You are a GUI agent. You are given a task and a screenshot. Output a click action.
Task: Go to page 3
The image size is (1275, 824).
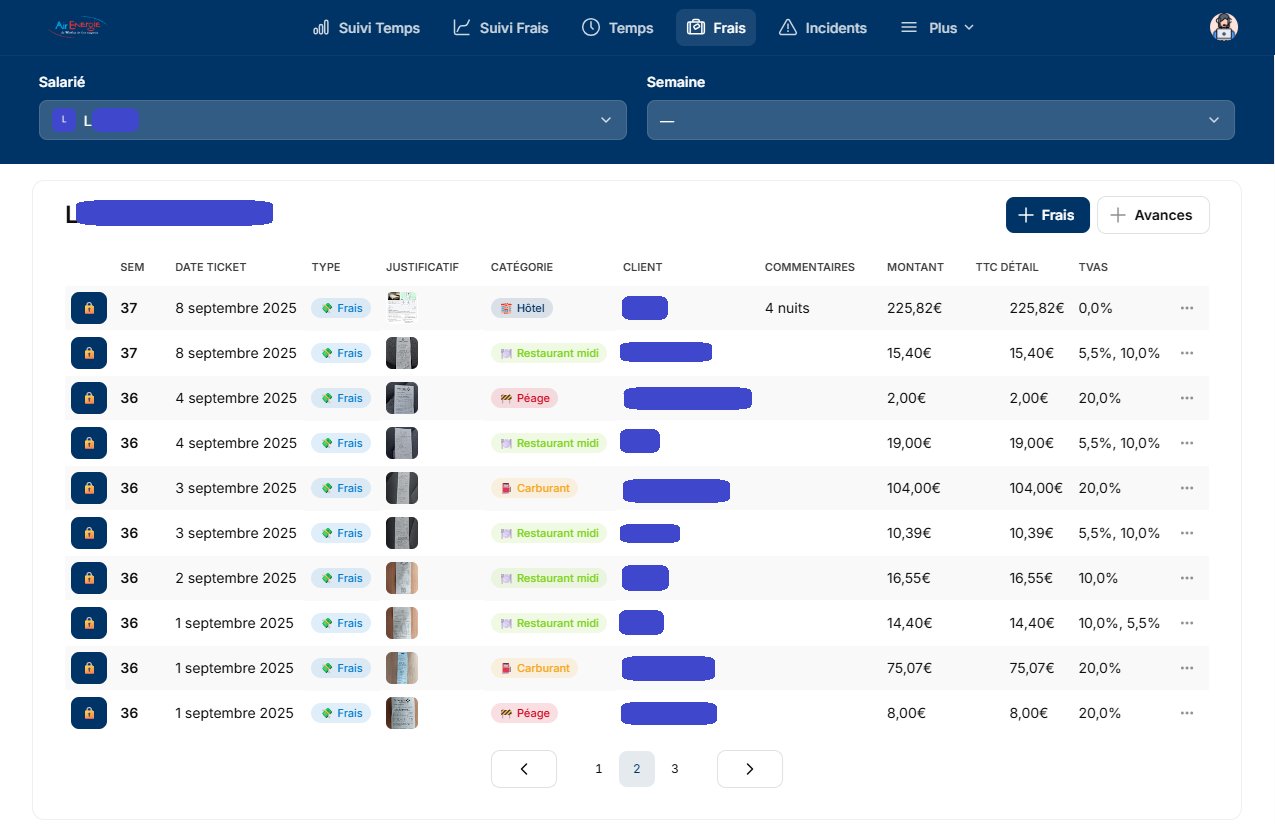[675, 769]
